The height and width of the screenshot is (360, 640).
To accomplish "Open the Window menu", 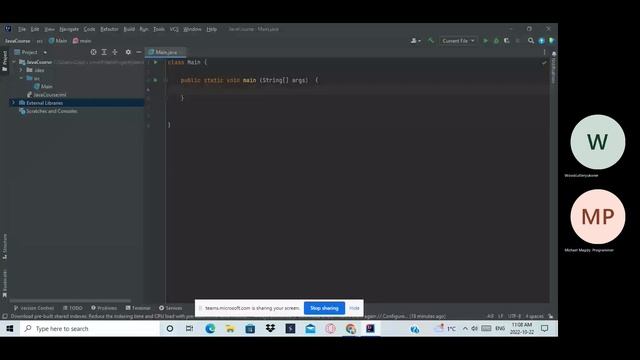I will click(192, 29).
